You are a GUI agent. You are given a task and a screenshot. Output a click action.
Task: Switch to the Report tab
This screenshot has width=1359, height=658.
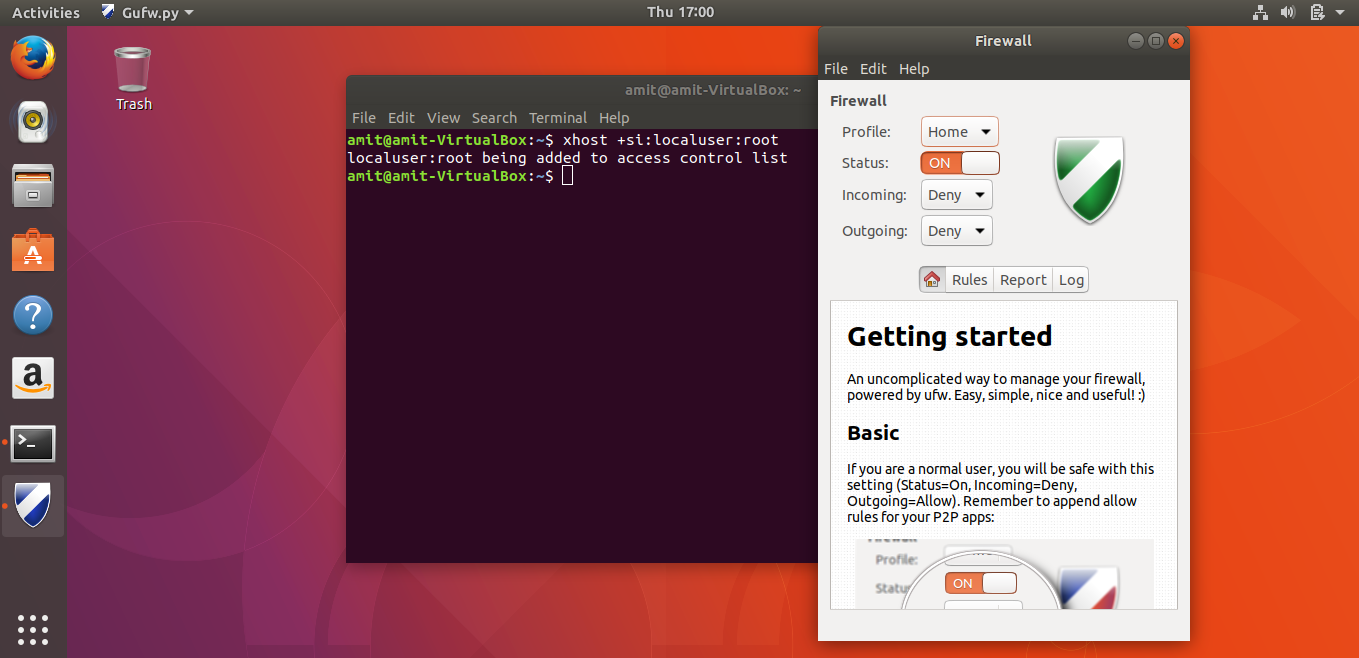1023,280
